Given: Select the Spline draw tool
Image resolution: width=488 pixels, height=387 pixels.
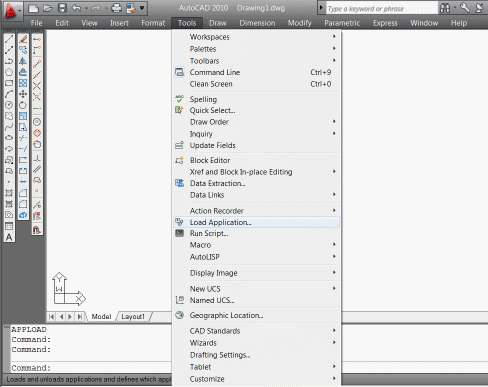Looking at the screenshot, I should pyautogui.click(x=9, y=127).
